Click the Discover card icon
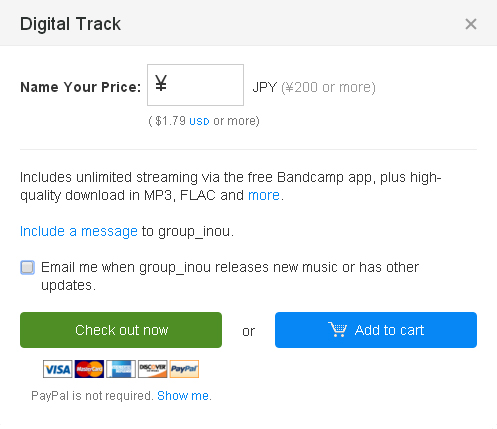Viewport: 497px width, 429px height. tap(153, 369)
